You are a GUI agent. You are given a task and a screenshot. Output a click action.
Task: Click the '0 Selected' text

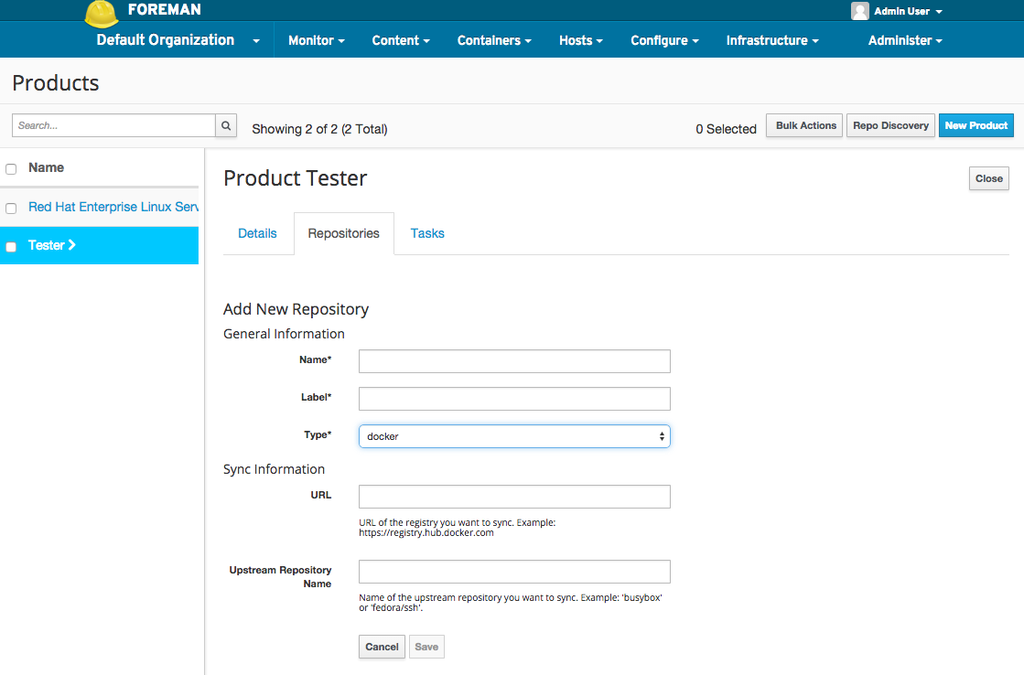(726, 129)
